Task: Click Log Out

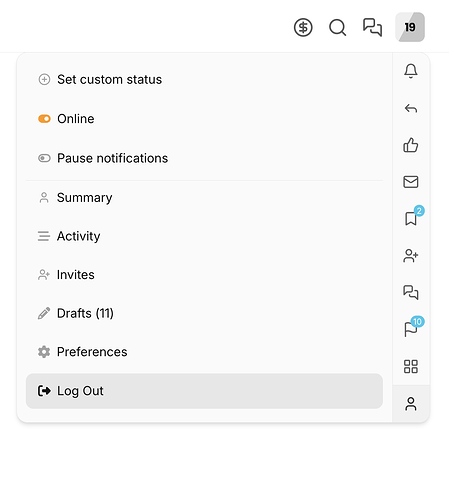Action: [204, 391]
